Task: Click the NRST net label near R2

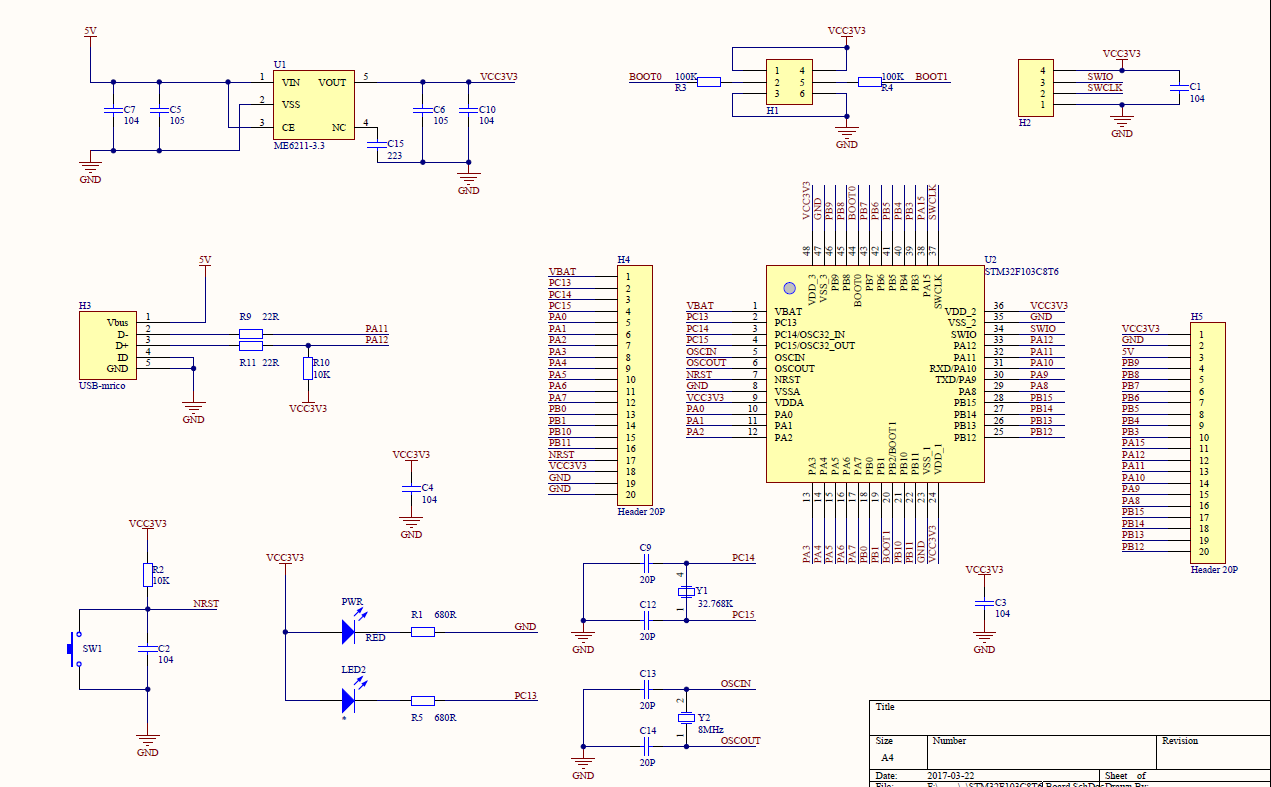Action: point(206,604)
